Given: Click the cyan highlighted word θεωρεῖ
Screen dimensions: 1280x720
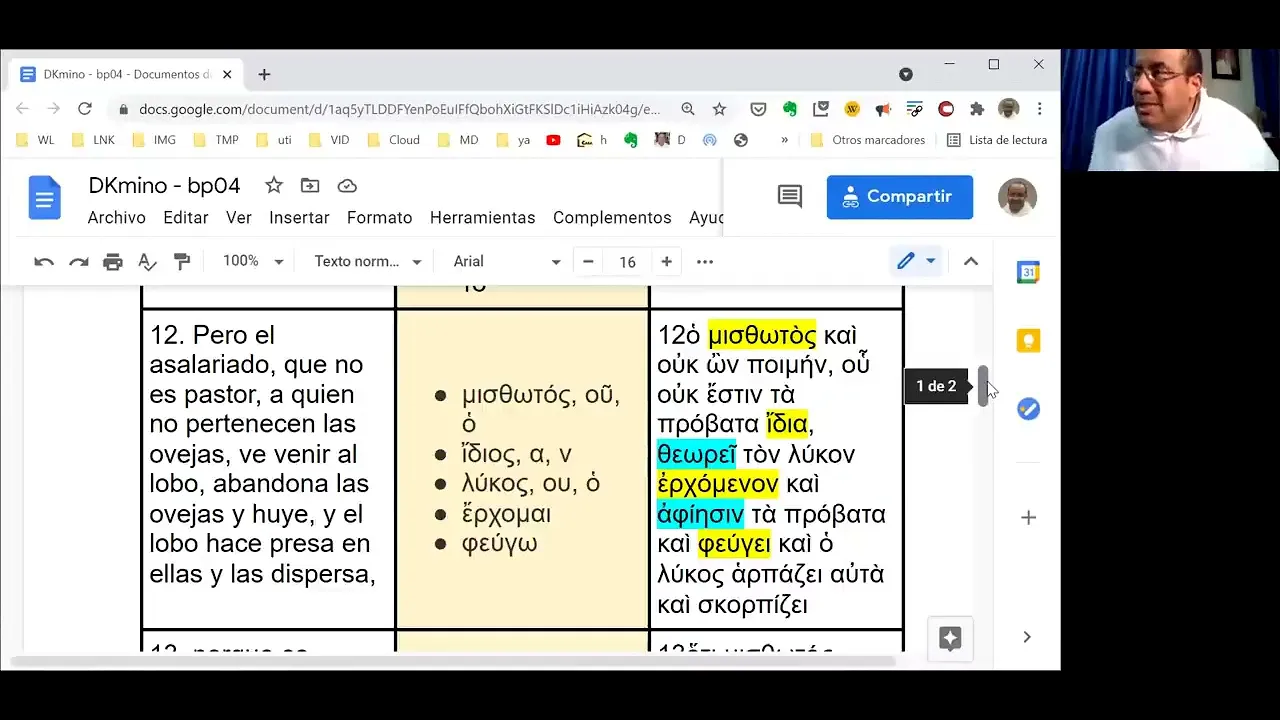Looking at the screenshot, I should pyautogui.click(x=696, y=454).
